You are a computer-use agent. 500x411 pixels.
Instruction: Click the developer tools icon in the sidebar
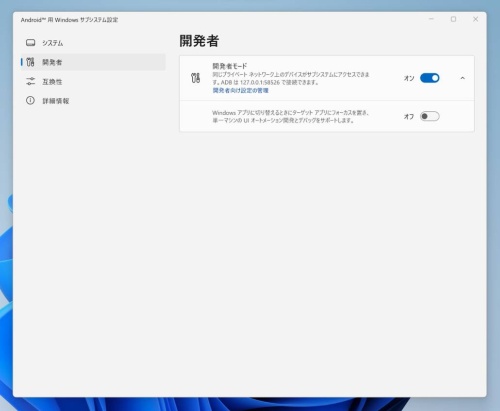[30, 62]
